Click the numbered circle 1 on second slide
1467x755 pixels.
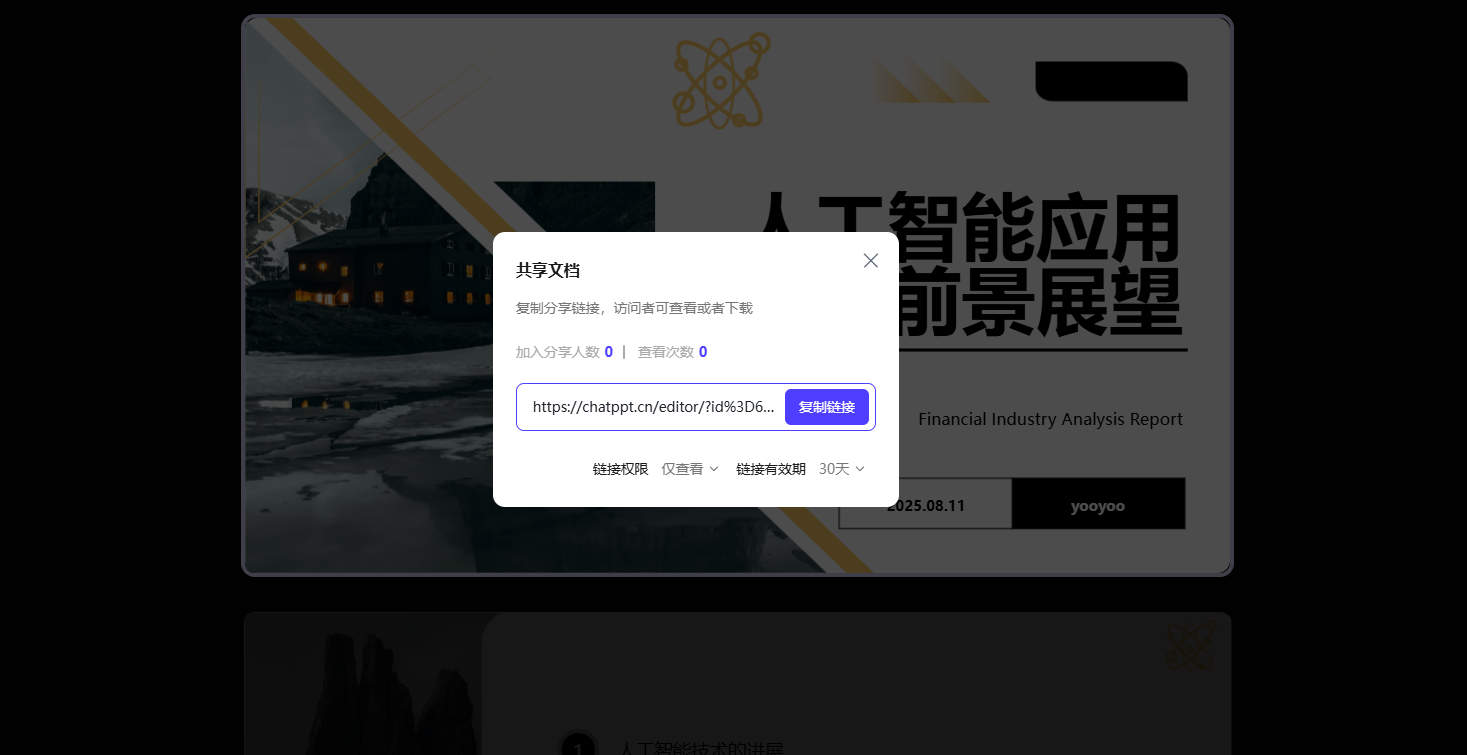(578, 746)
